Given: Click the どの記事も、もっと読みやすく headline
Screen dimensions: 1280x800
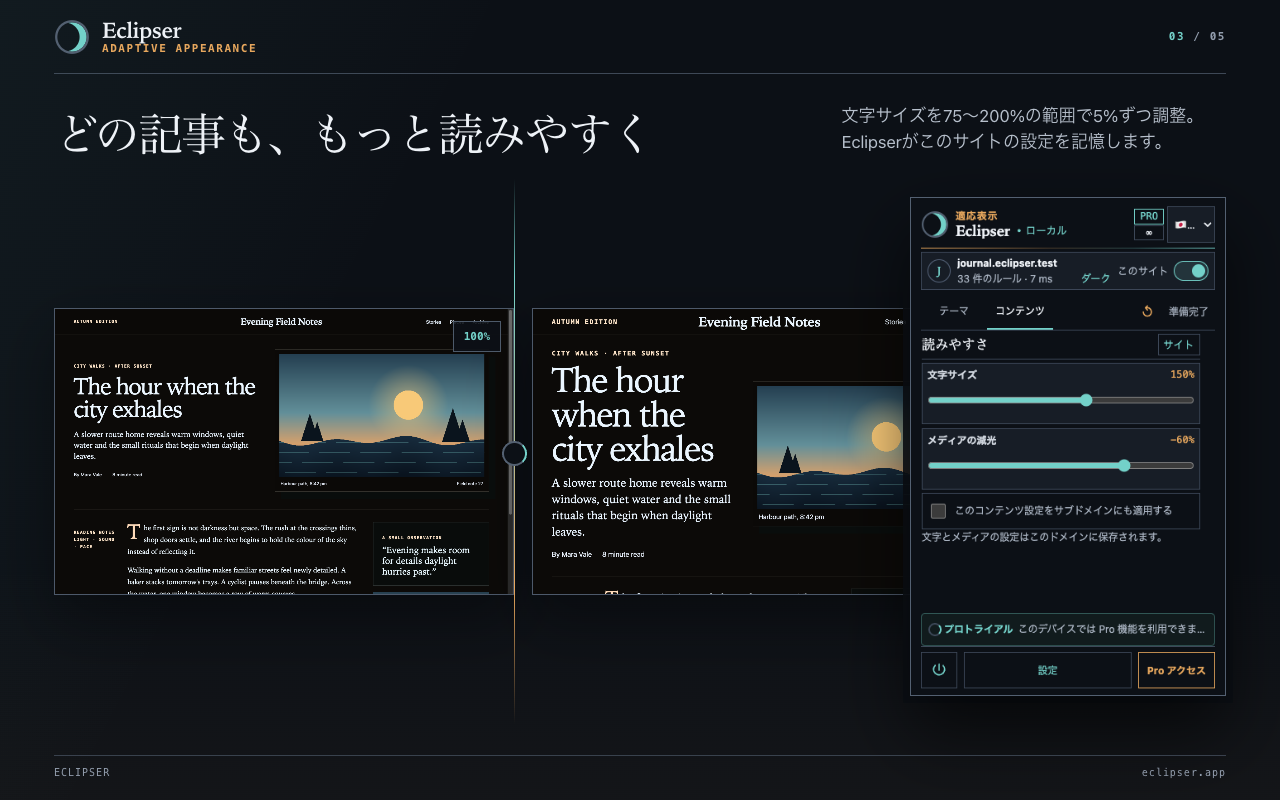Looking at the screenshot, I should pyautogui.click(x=355, y=134).
